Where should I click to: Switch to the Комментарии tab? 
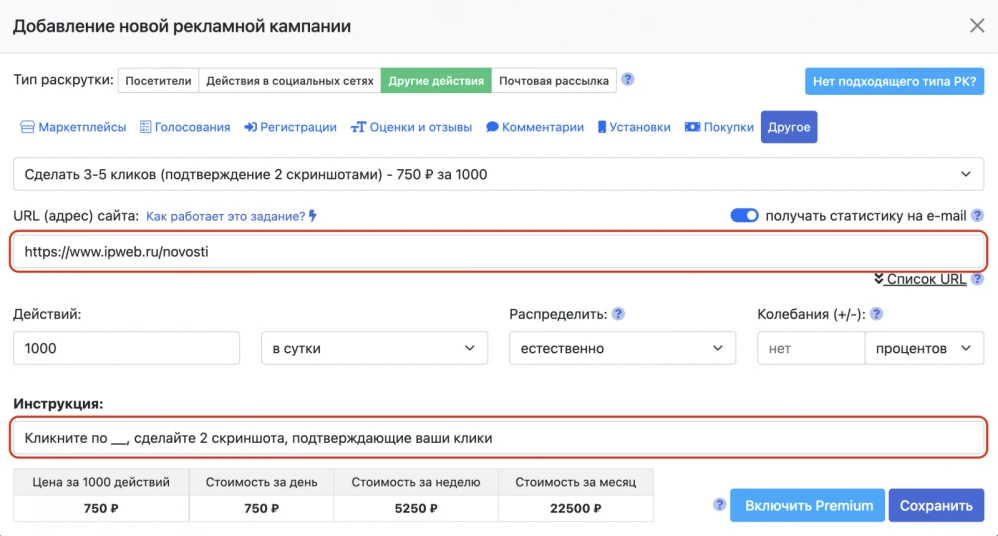pyautogui.click(x=535, y=127)
